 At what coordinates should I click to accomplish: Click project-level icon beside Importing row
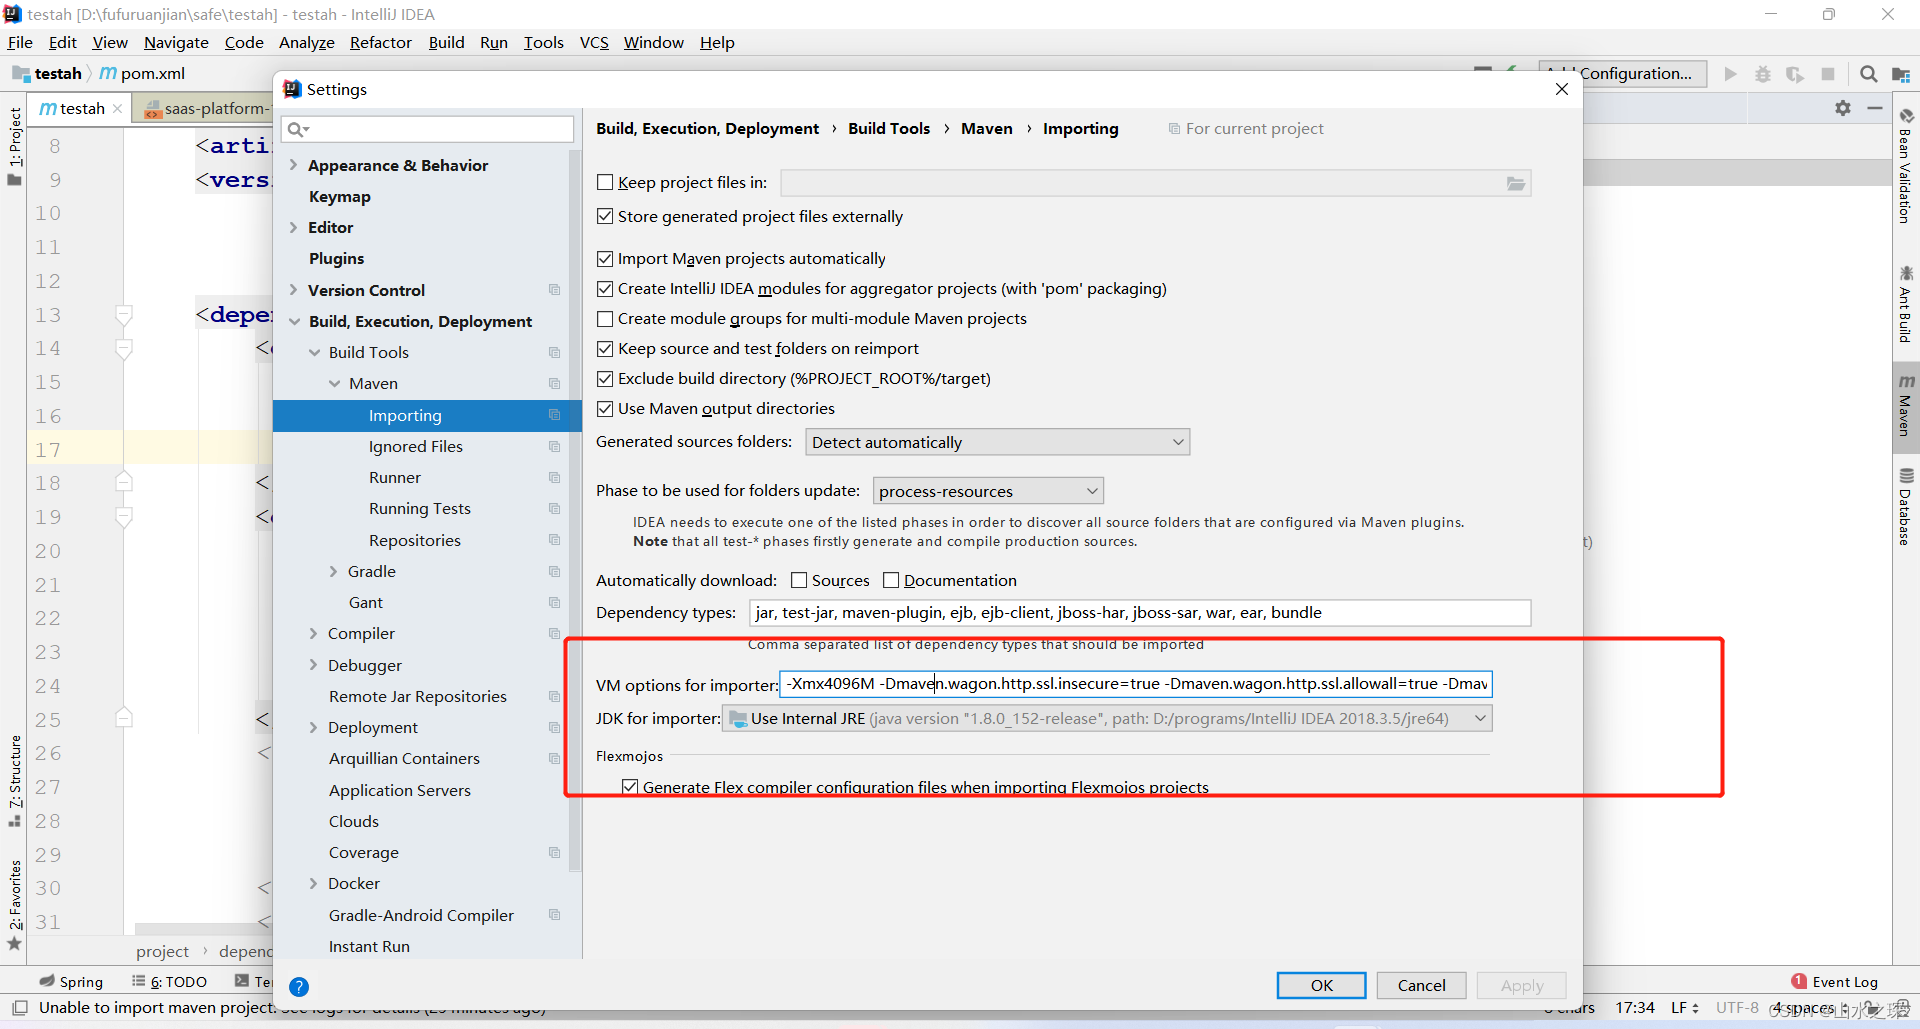click(554, 415)
